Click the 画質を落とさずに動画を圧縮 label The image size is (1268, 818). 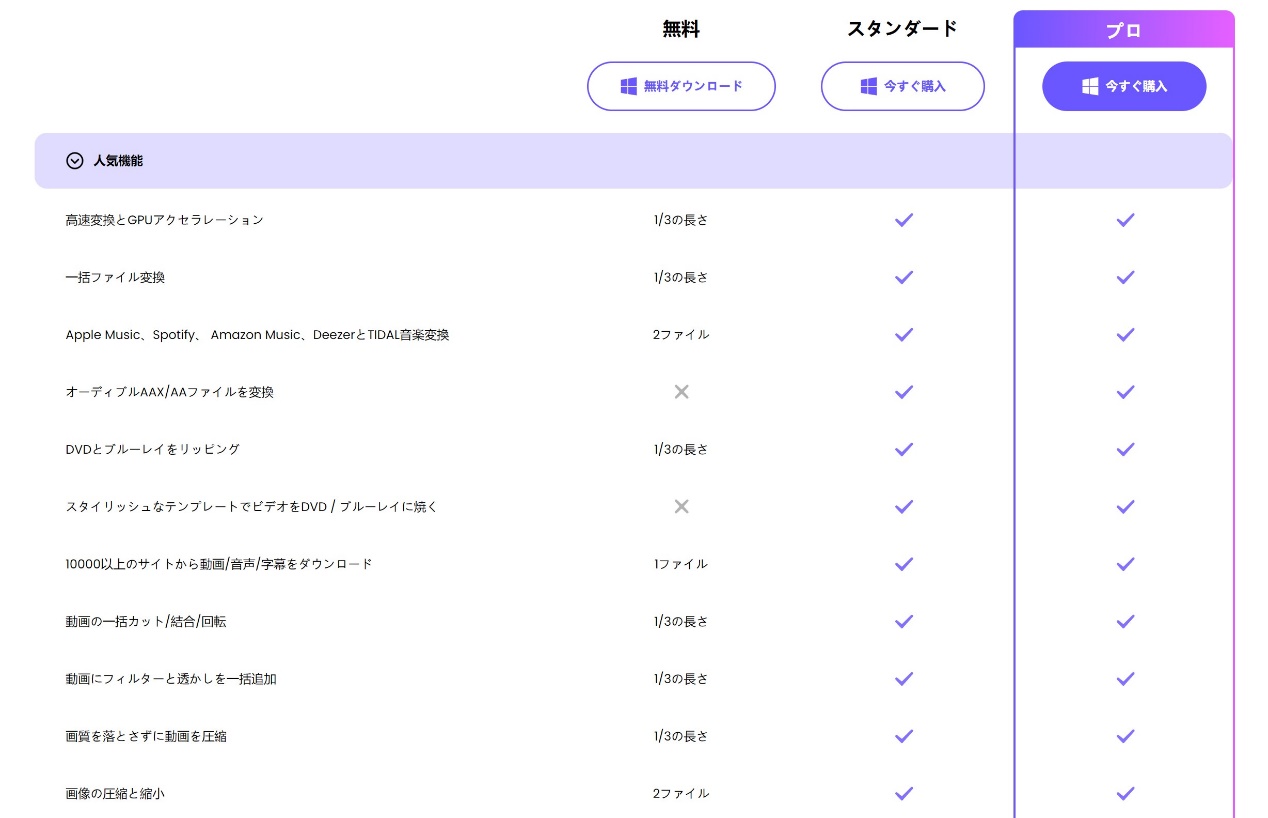click(x=146, y=736)
